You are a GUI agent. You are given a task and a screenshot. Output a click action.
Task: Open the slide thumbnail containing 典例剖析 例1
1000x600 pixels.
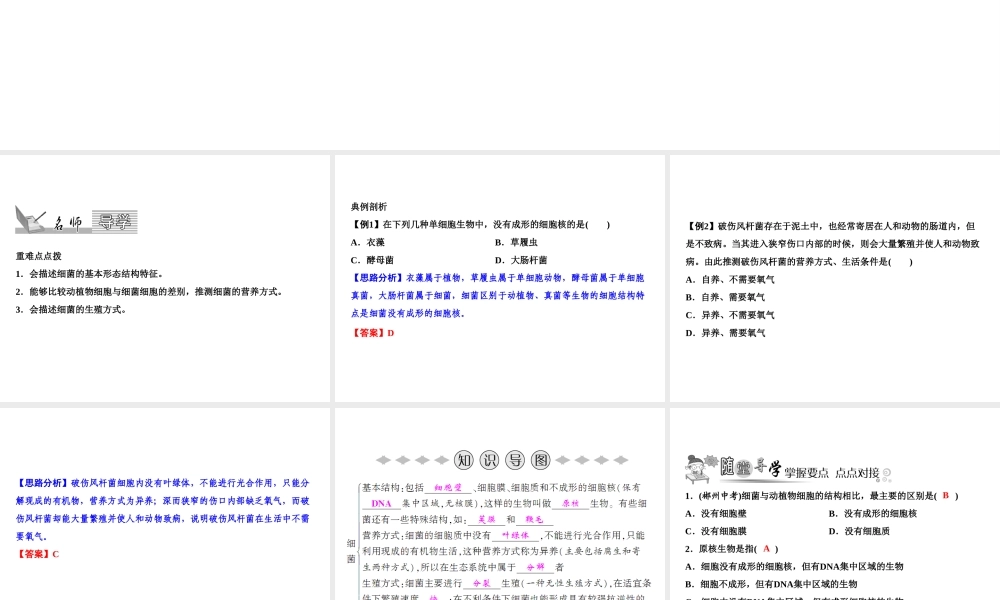coord(500,279)
